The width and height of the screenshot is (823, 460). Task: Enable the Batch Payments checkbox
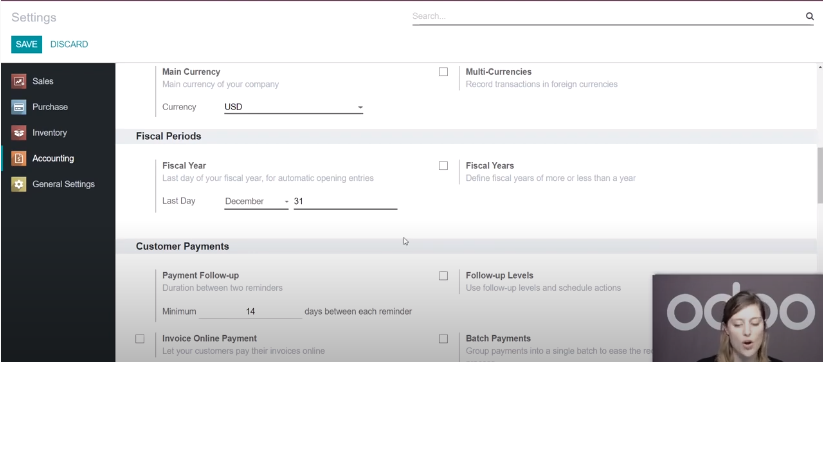click(443, 339)
